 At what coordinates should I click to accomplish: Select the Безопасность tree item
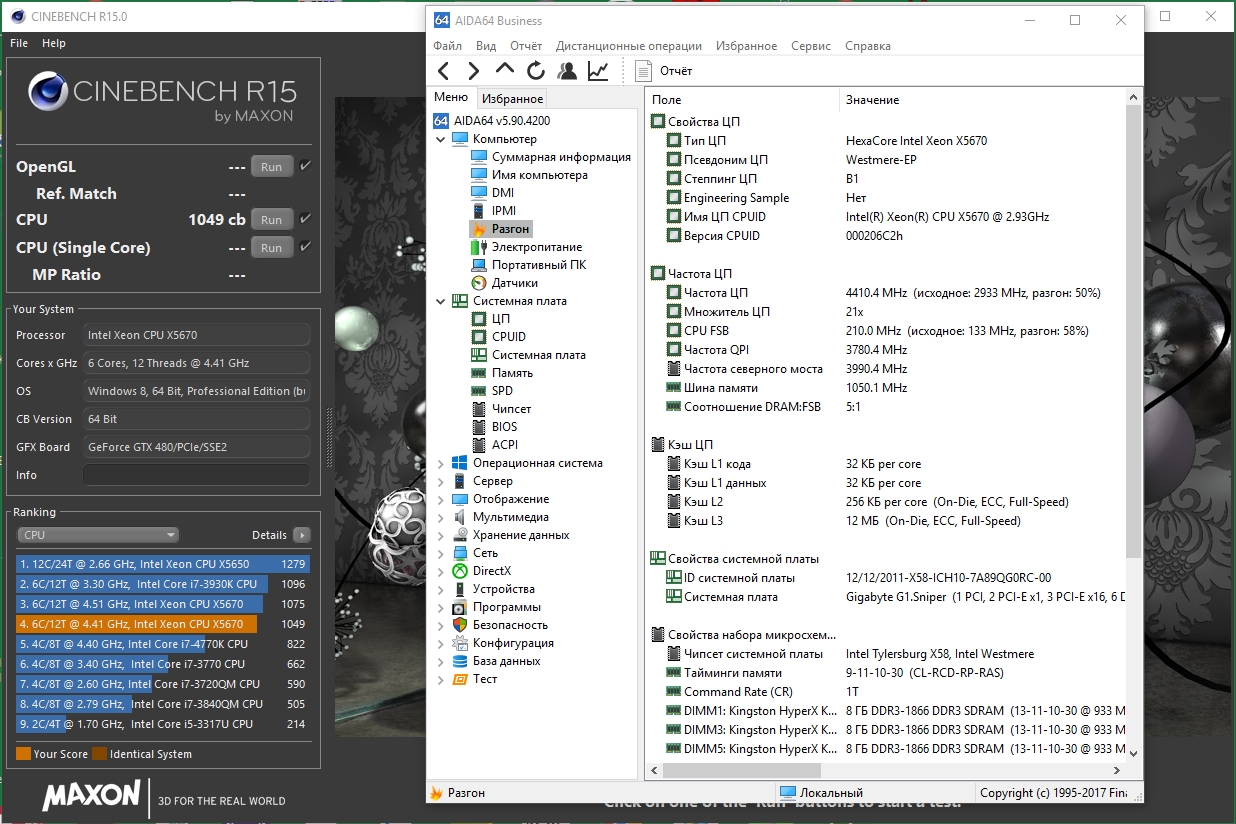pyautogui.click(x=502, y=625)
